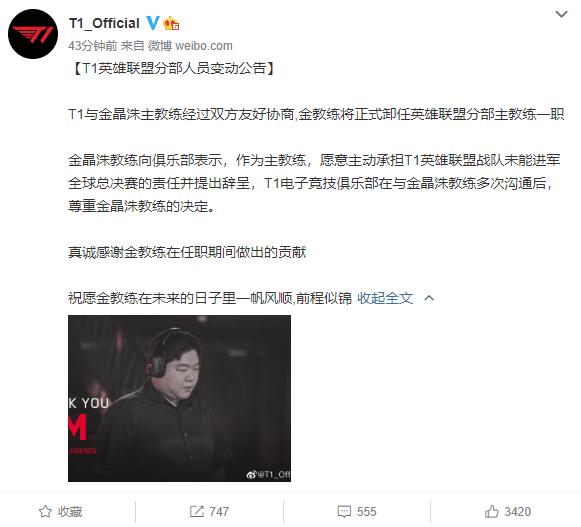Click the 【T1英雄联盟分部人员变动公告】 title text
This screenshot has height=527, width=581.
[173, 68]
